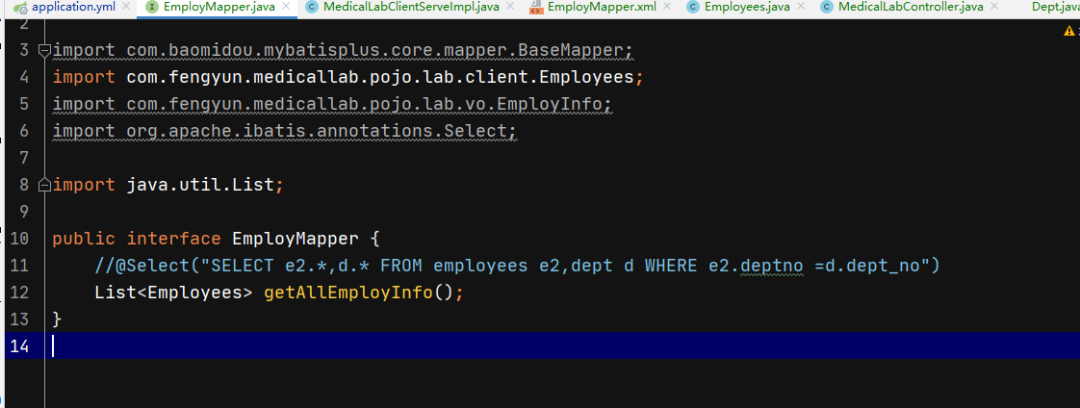The height and width of the screenshot is (408, 1080).
Task: Click the closing brace on line 13
Action: (x=57, y=319)
